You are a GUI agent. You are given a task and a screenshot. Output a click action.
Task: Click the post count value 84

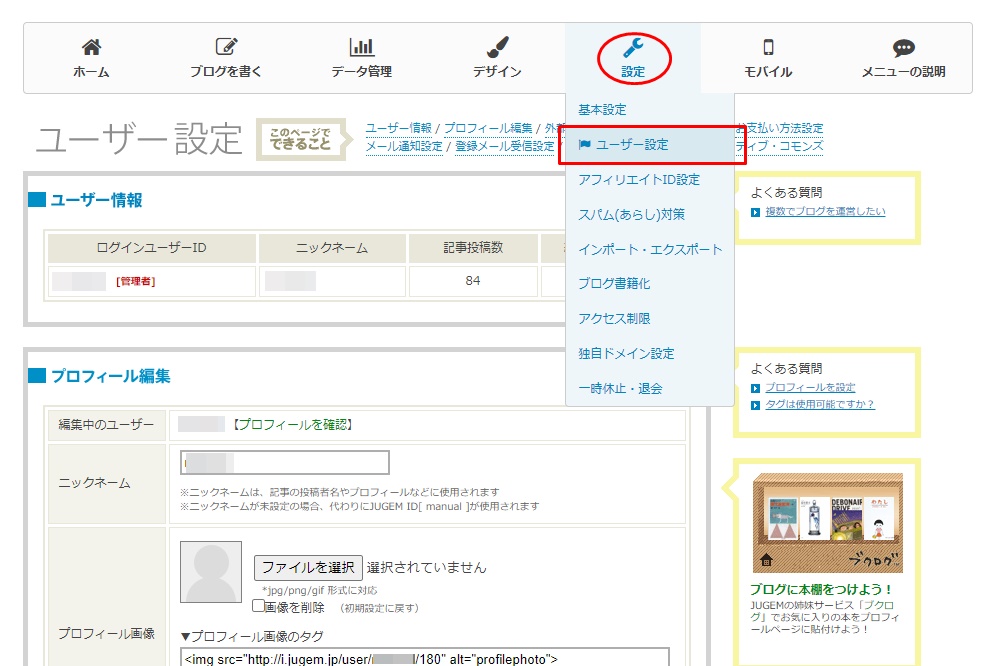pos(473,280)
